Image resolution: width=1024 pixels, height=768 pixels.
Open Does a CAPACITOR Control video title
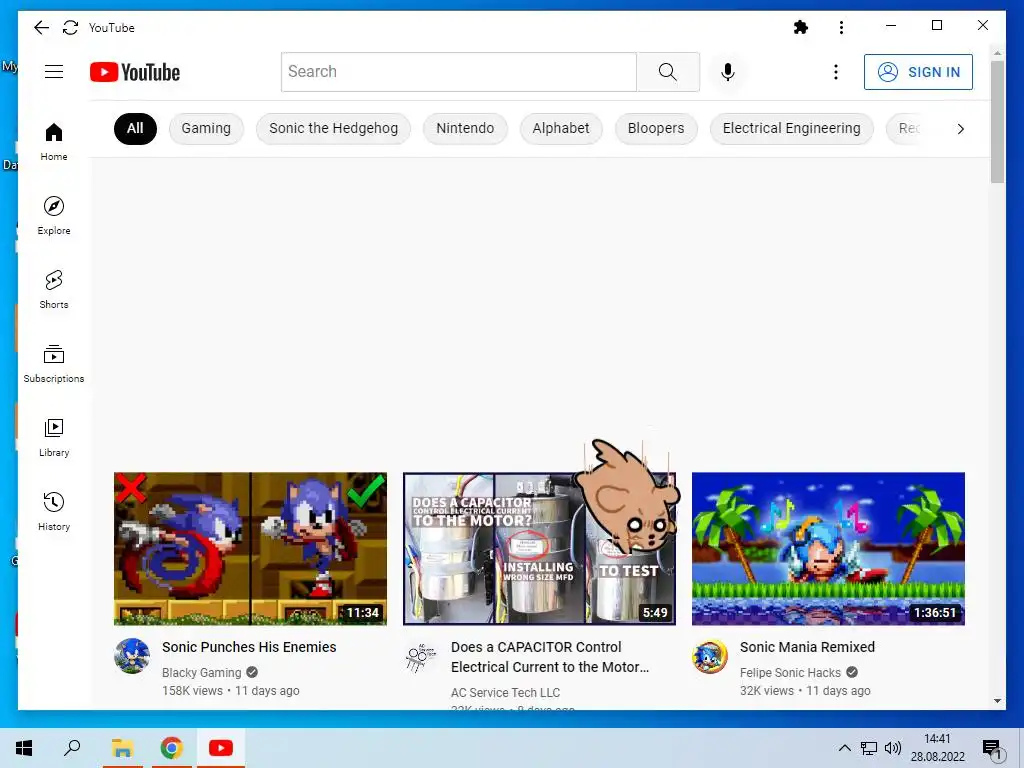[x=550, y=657]
